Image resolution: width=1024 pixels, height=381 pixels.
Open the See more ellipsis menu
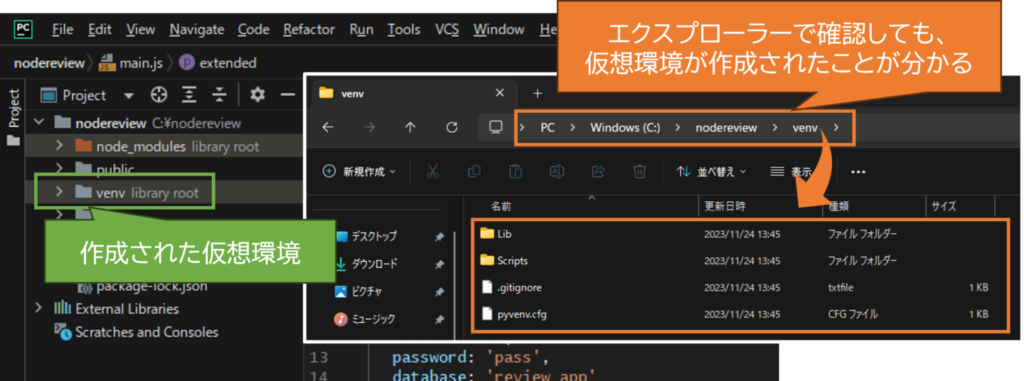click(858, 171)
